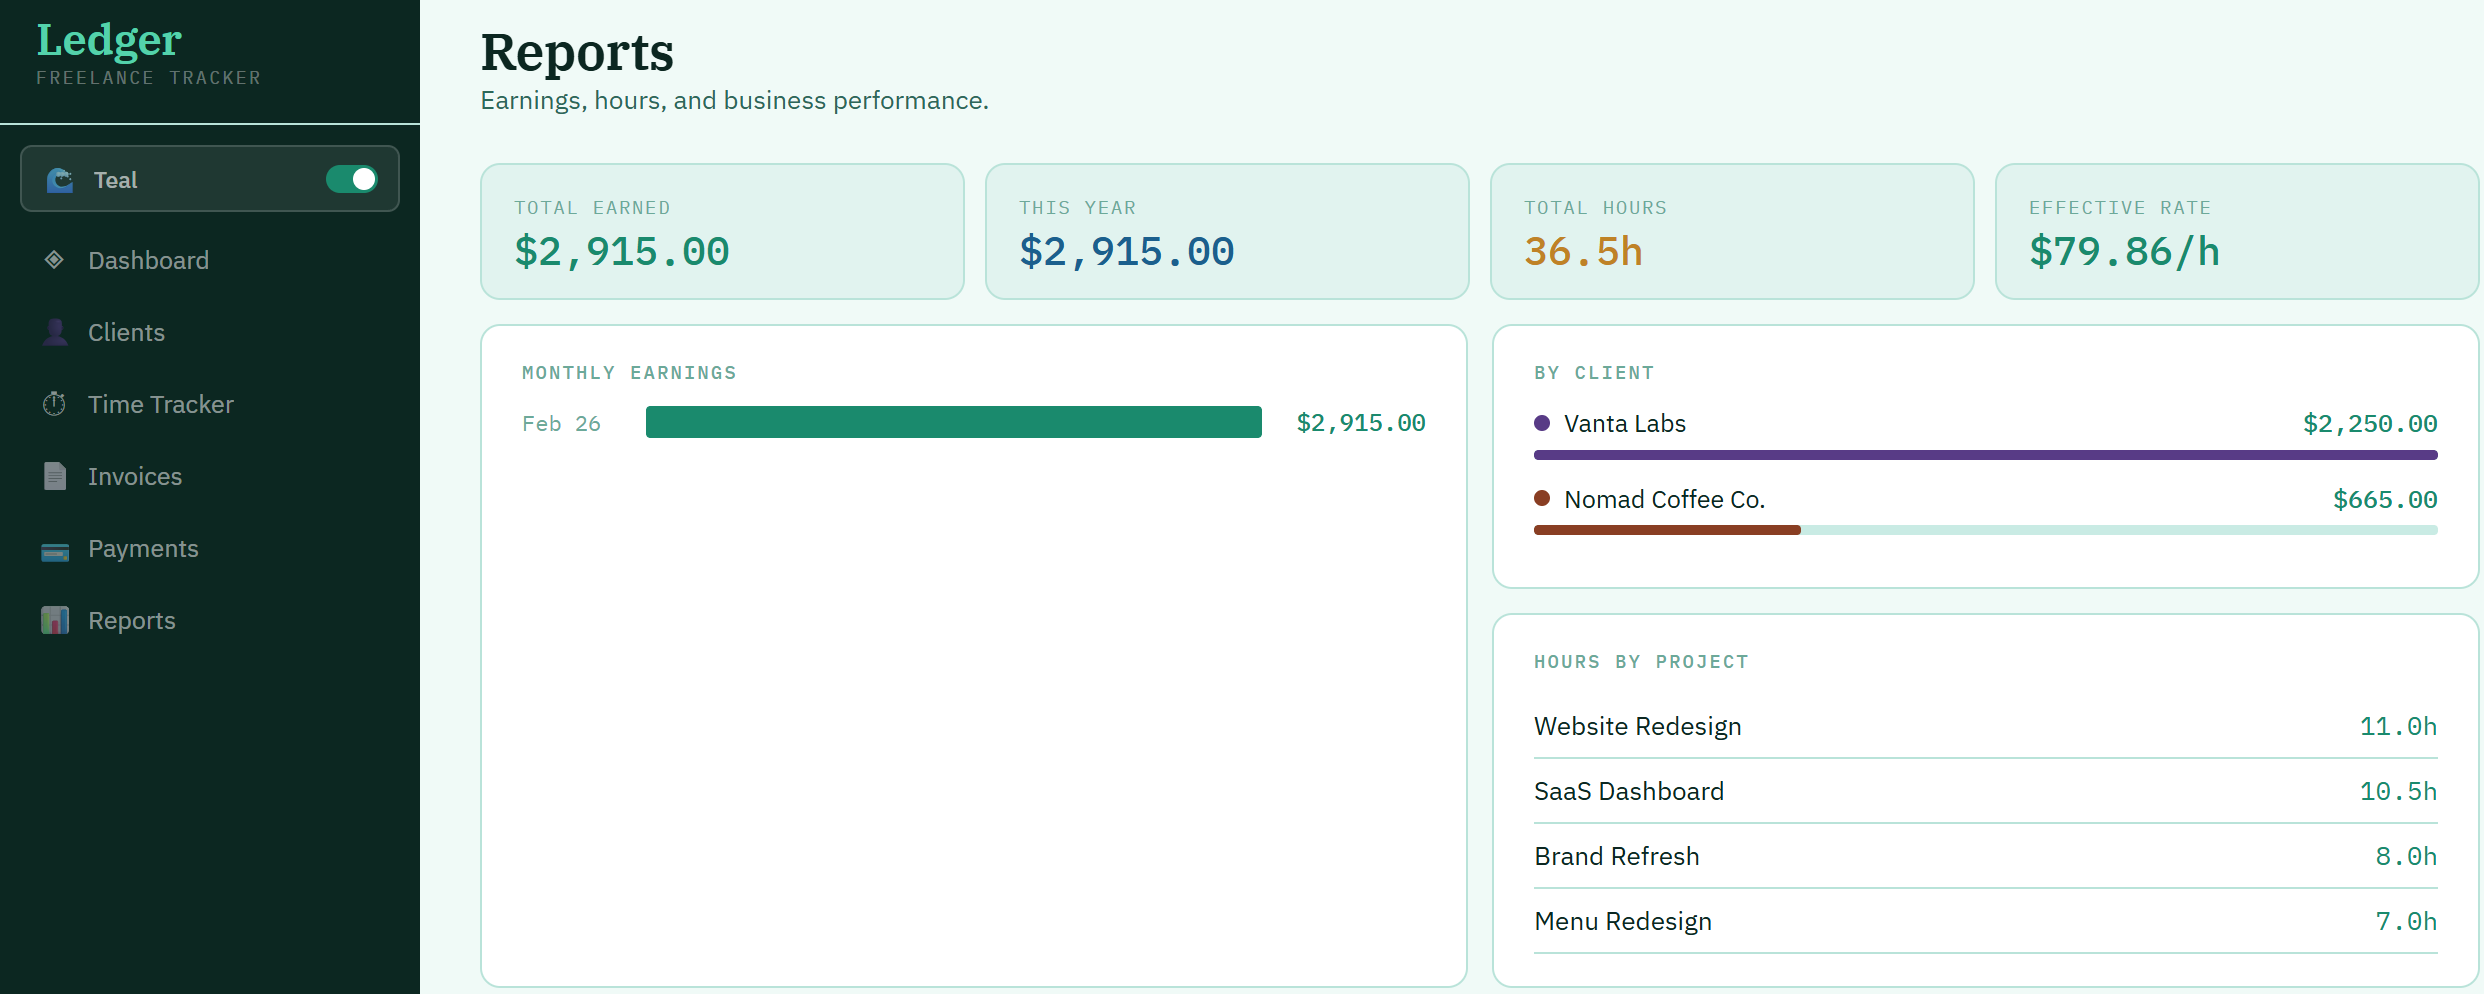Click the brown dot beside Nomad Coffee Co.
Viewport: 2484px width, 994px height.
tap(1542, 498)
